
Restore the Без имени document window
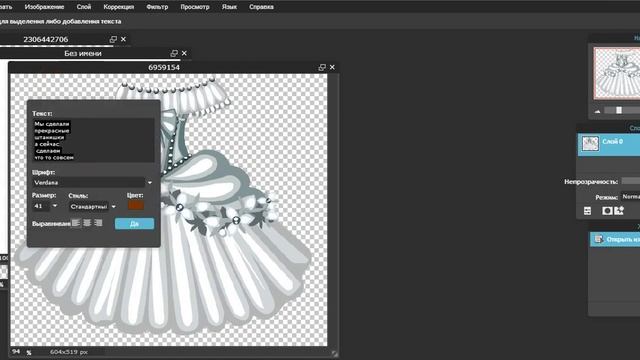pyautogui.click(x=174, y=53)
